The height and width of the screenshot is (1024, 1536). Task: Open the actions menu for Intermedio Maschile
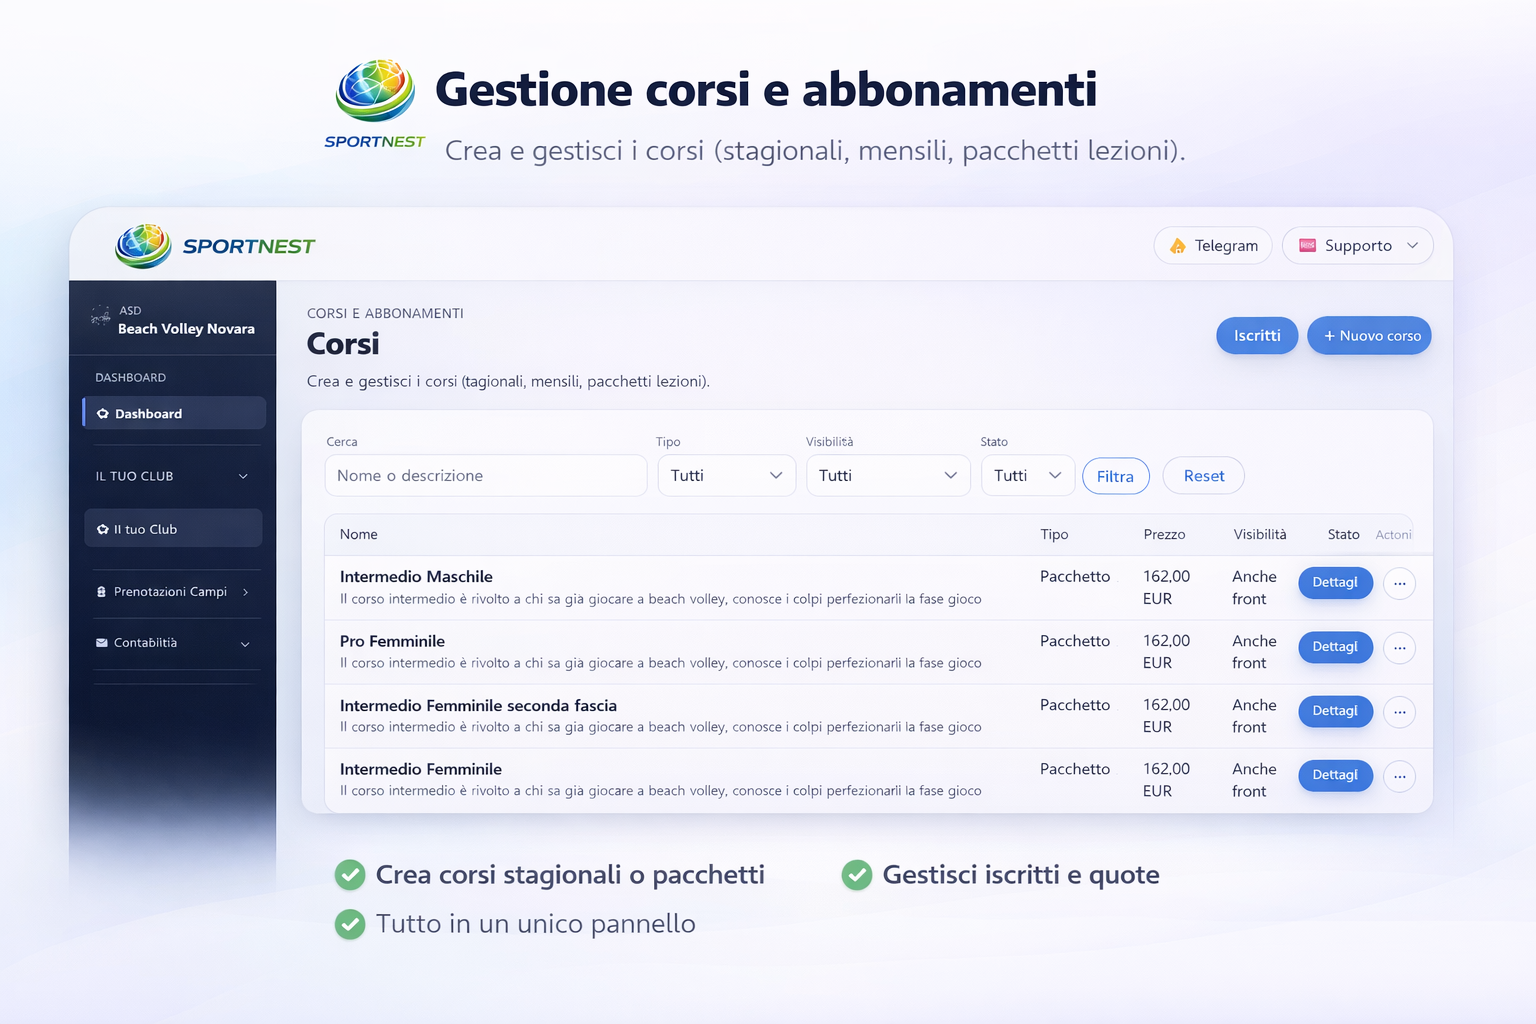coord(1399,583)
